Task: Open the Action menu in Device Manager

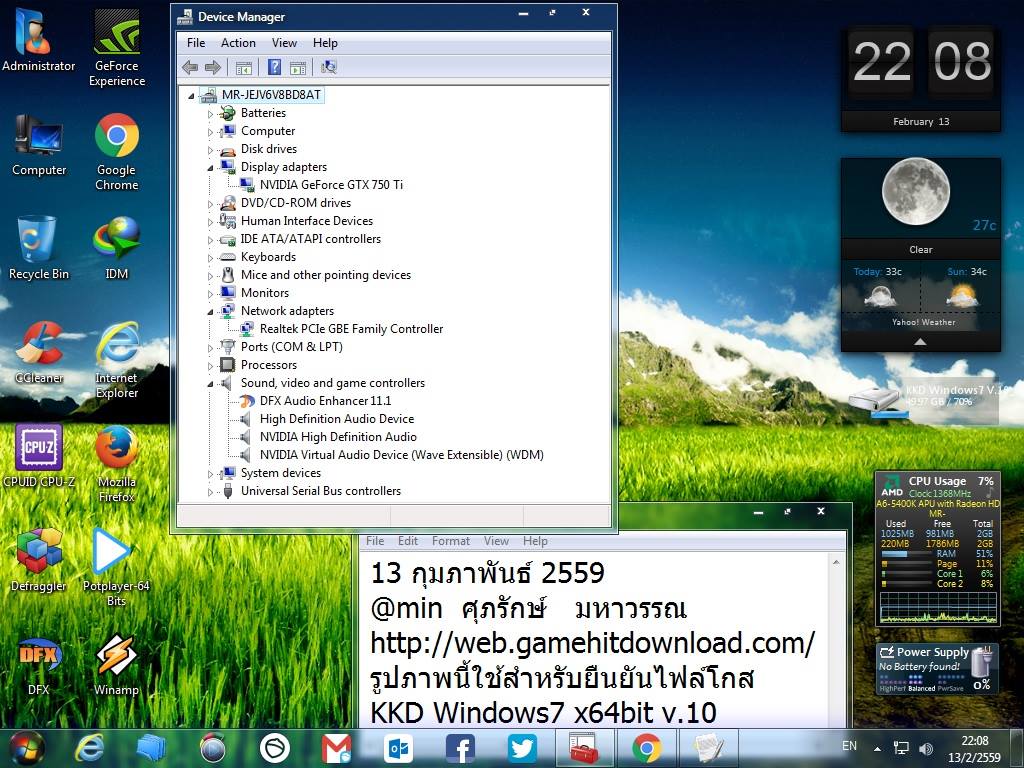Action: point(238,43)
